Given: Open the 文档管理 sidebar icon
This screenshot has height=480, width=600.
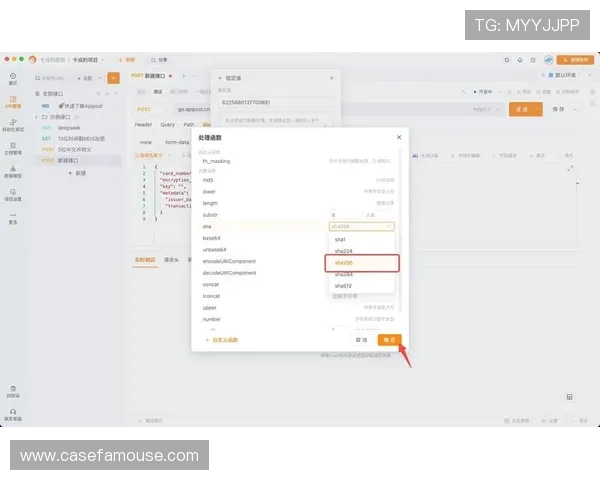Looking at the screenshot, I should pos(13,149).
